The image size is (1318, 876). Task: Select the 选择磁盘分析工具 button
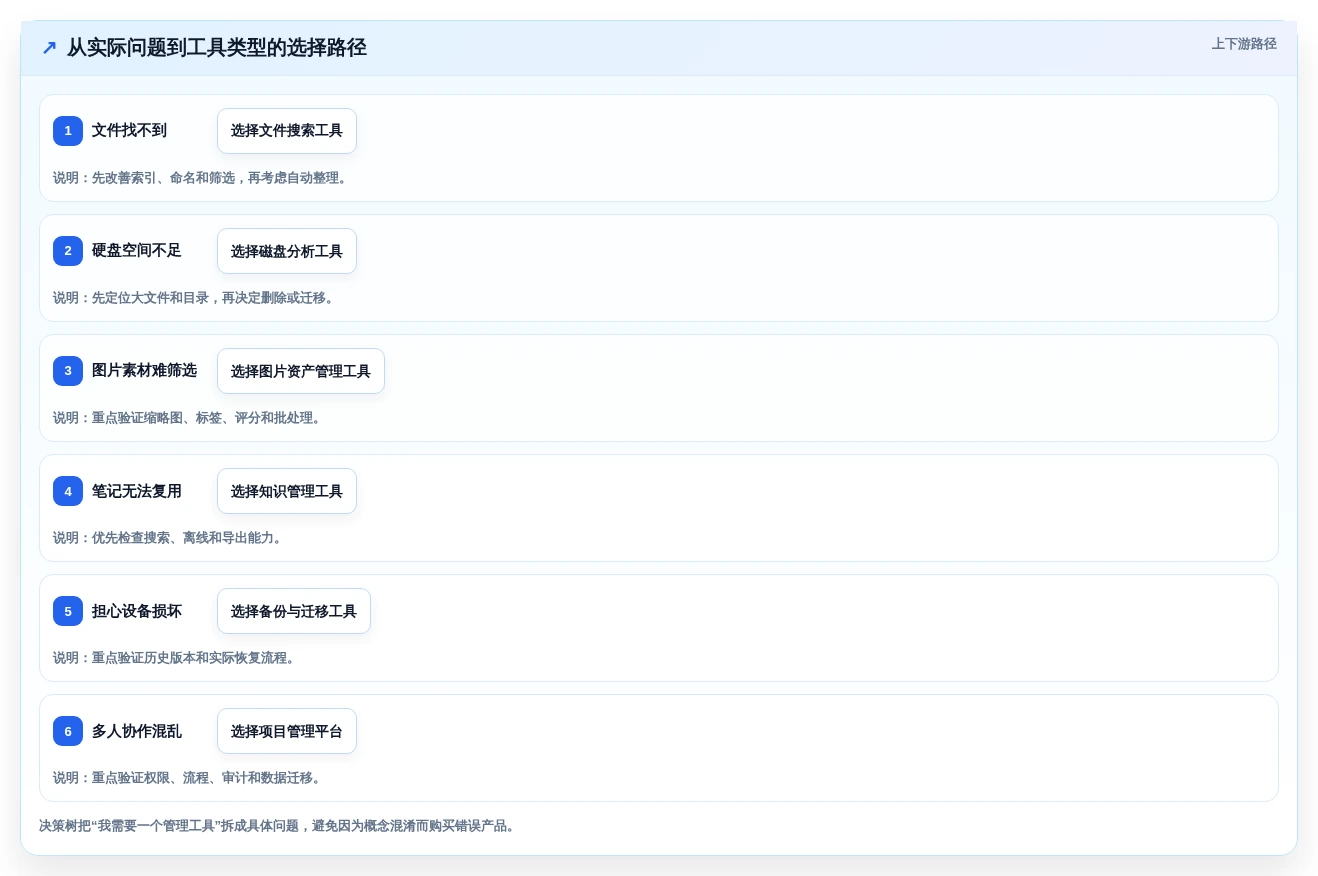(287, 251)
